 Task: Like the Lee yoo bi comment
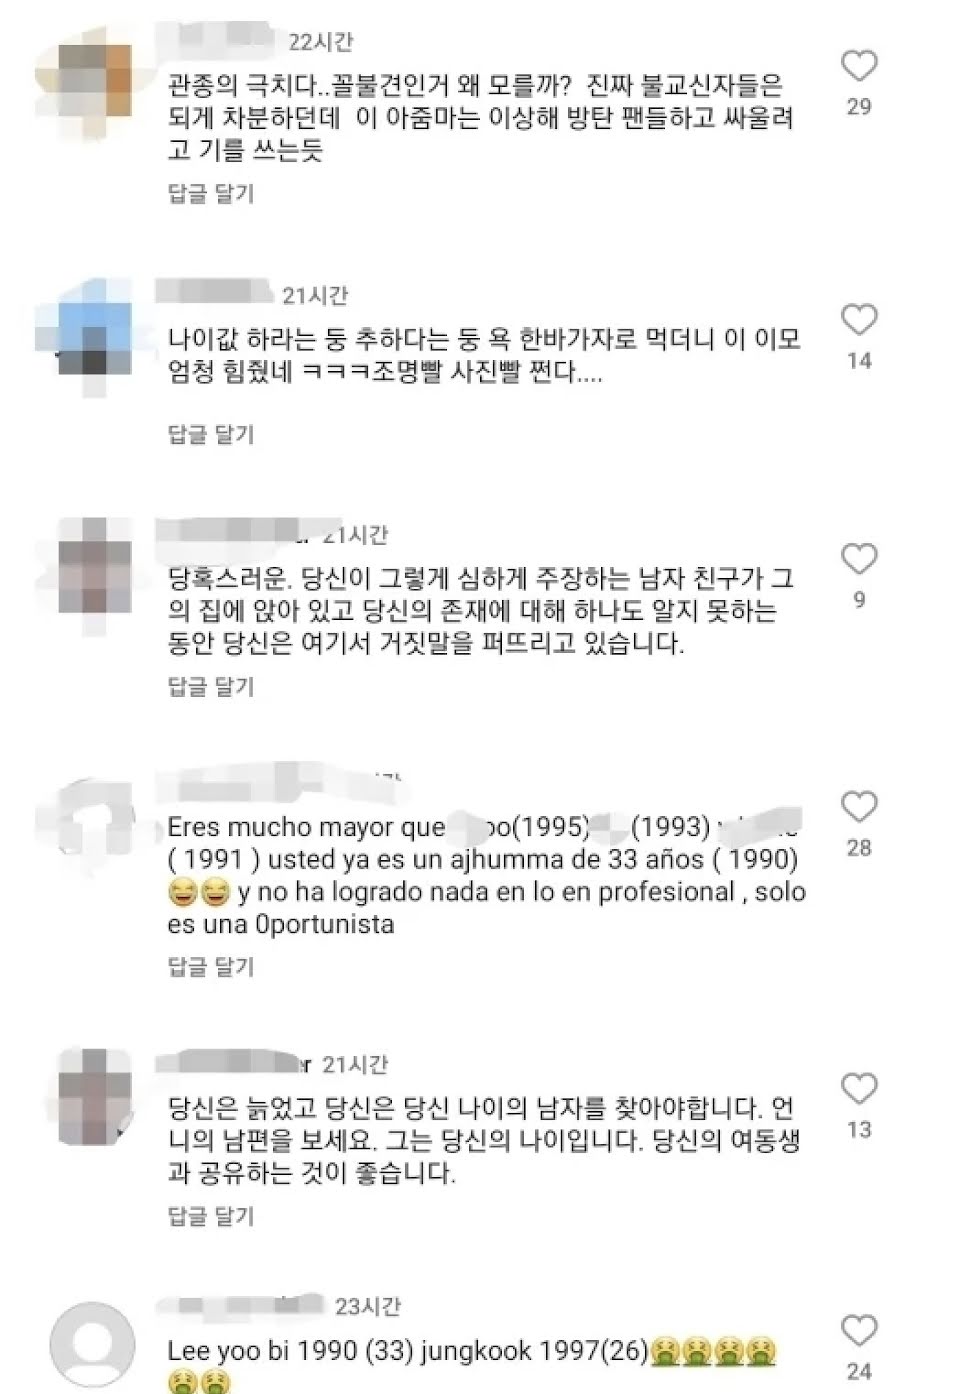[x=859, y=1331]
